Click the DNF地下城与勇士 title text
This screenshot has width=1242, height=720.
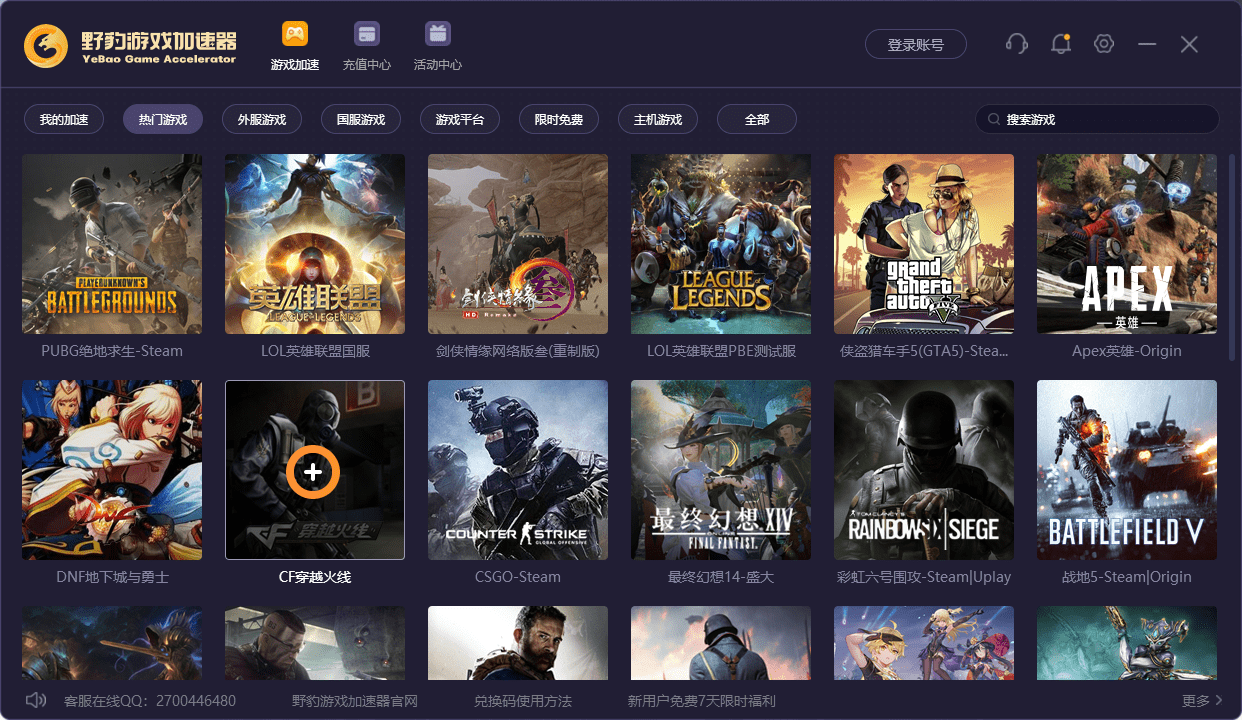[112, 577]
